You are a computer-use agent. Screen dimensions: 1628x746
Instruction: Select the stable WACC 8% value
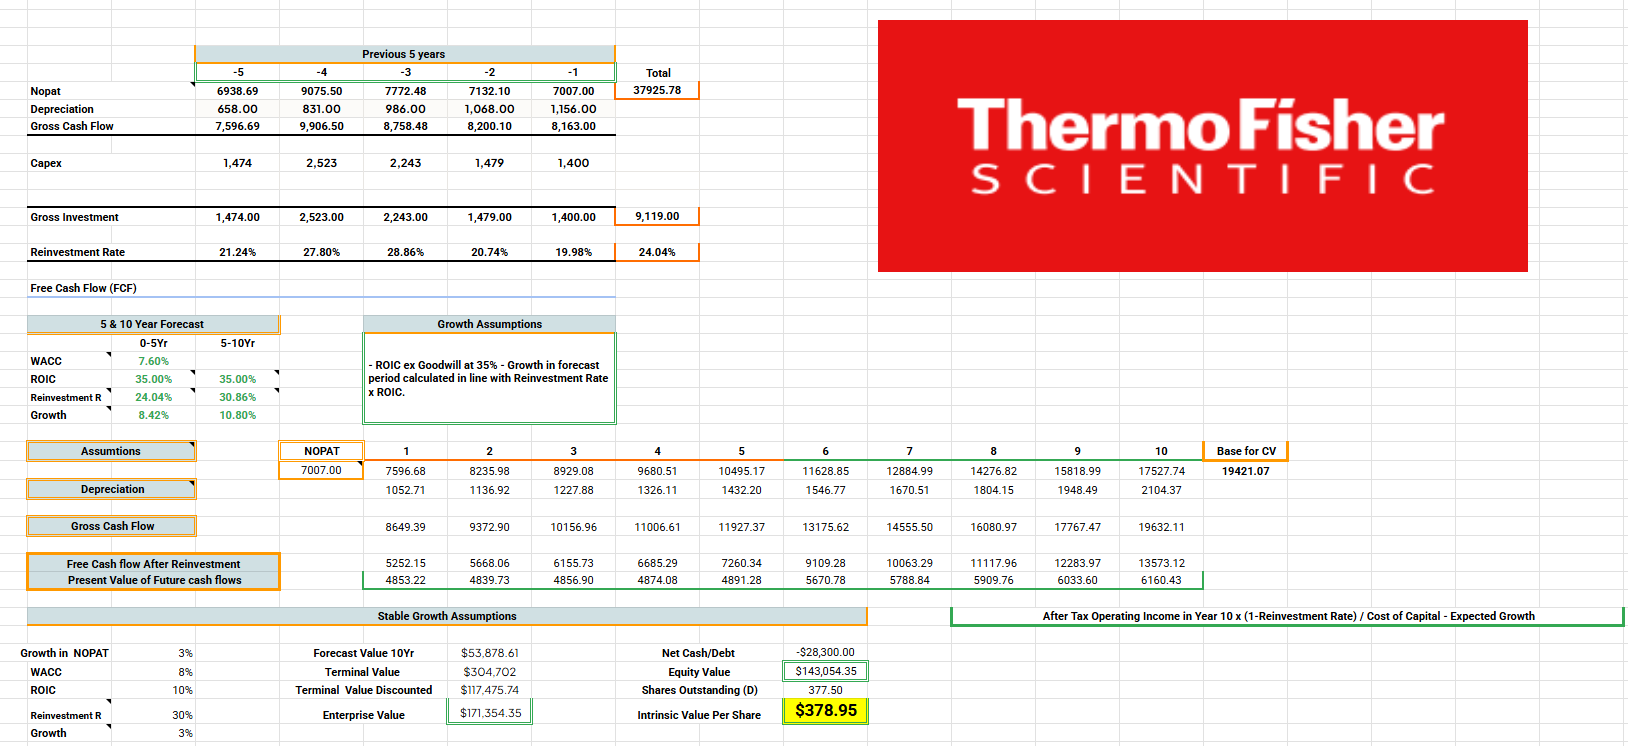pyautogui.click(x=185, y=672)
